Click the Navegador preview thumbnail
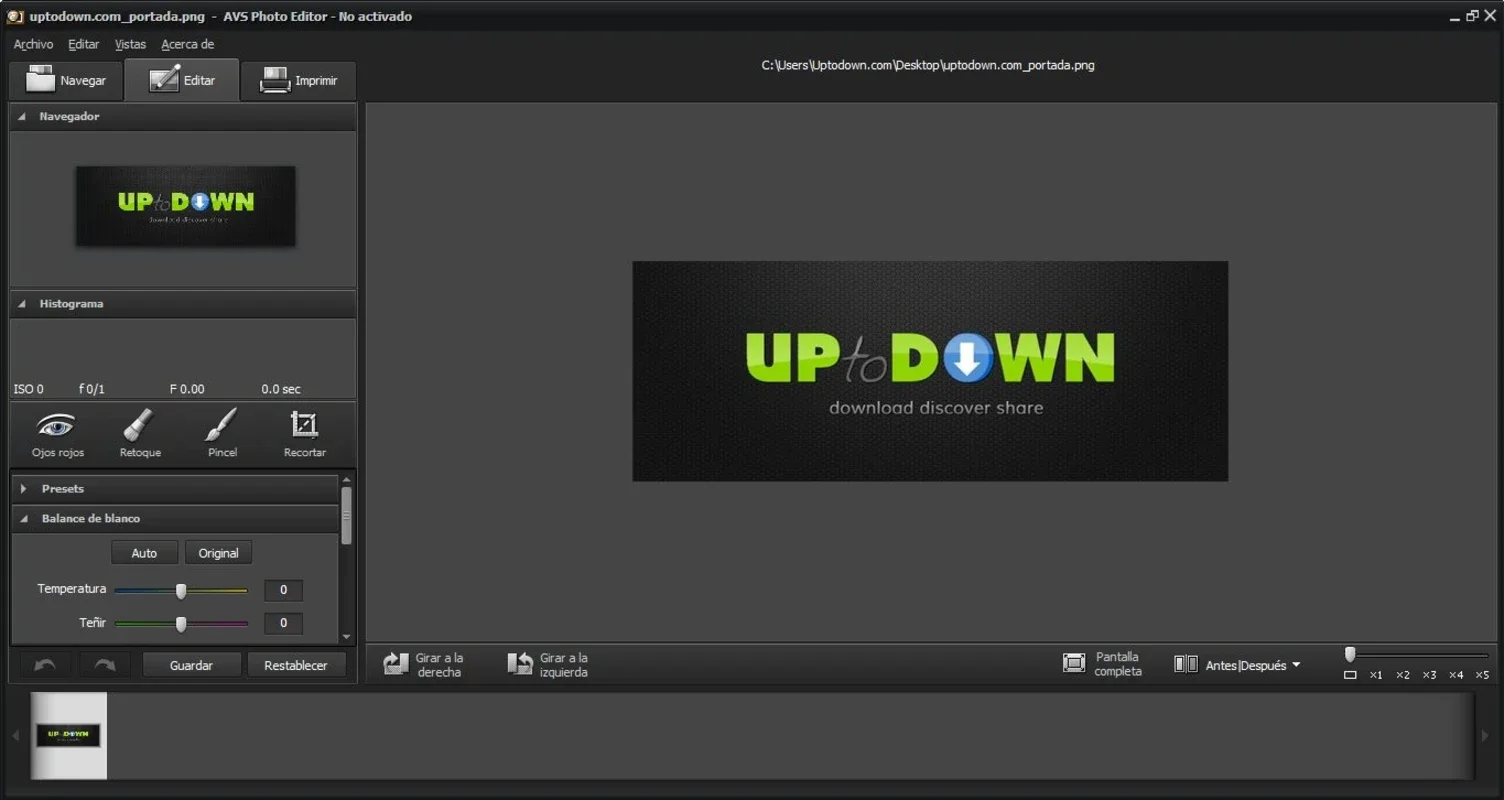 185,206
